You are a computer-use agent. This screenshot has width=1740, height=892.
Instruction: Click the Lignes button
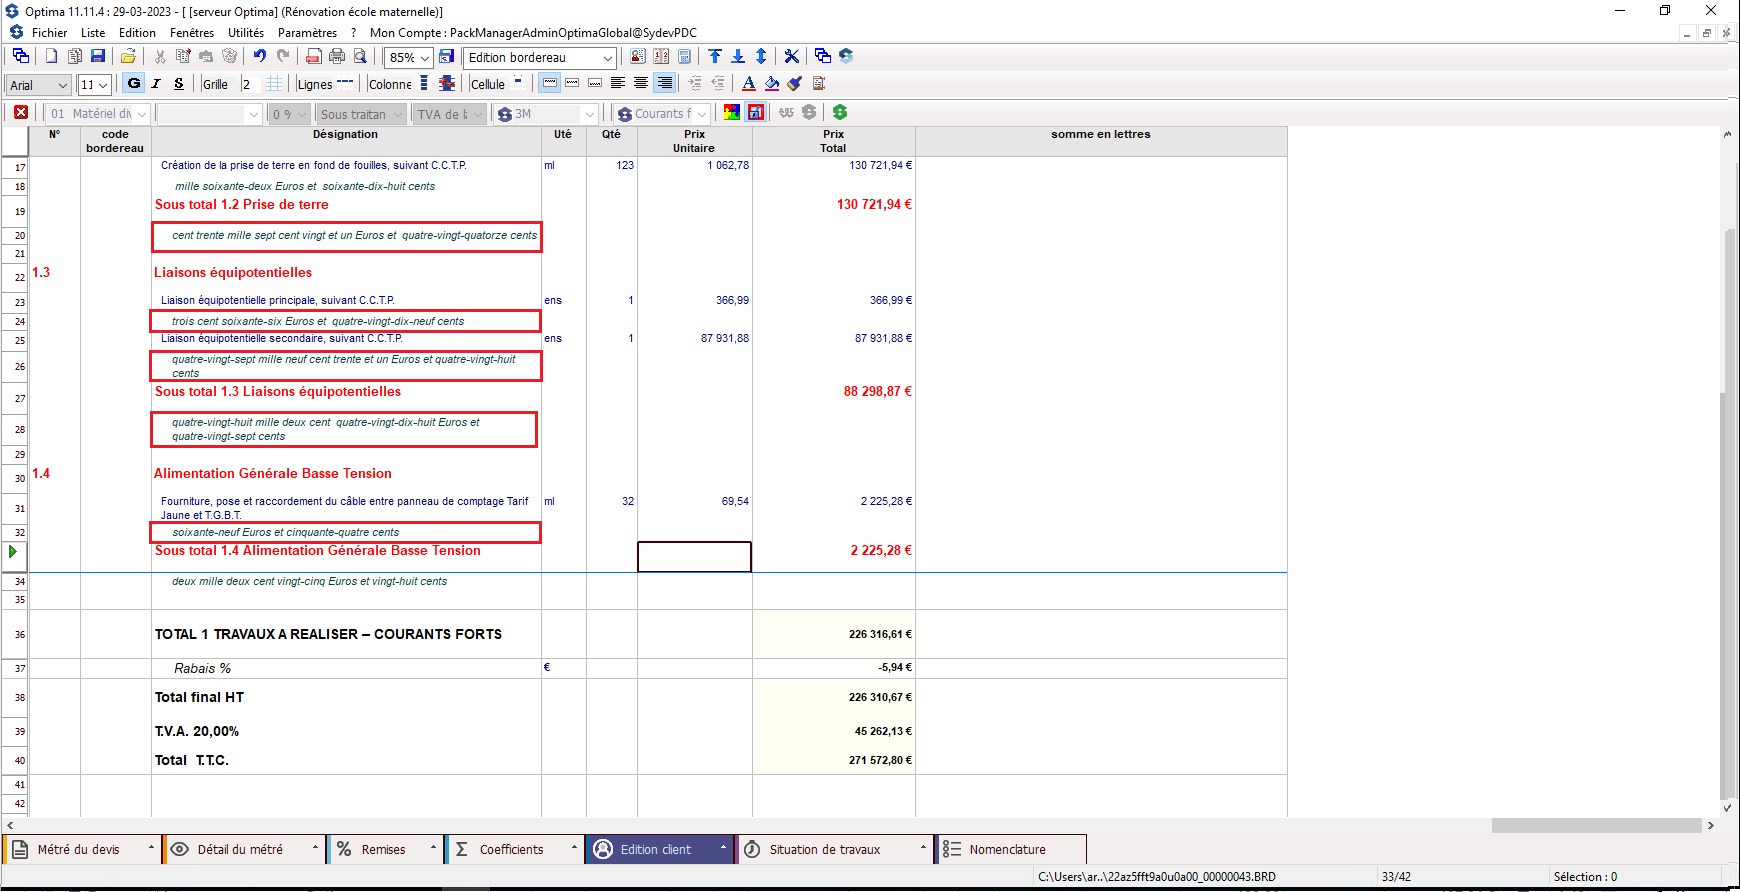[x=315, y=84]
